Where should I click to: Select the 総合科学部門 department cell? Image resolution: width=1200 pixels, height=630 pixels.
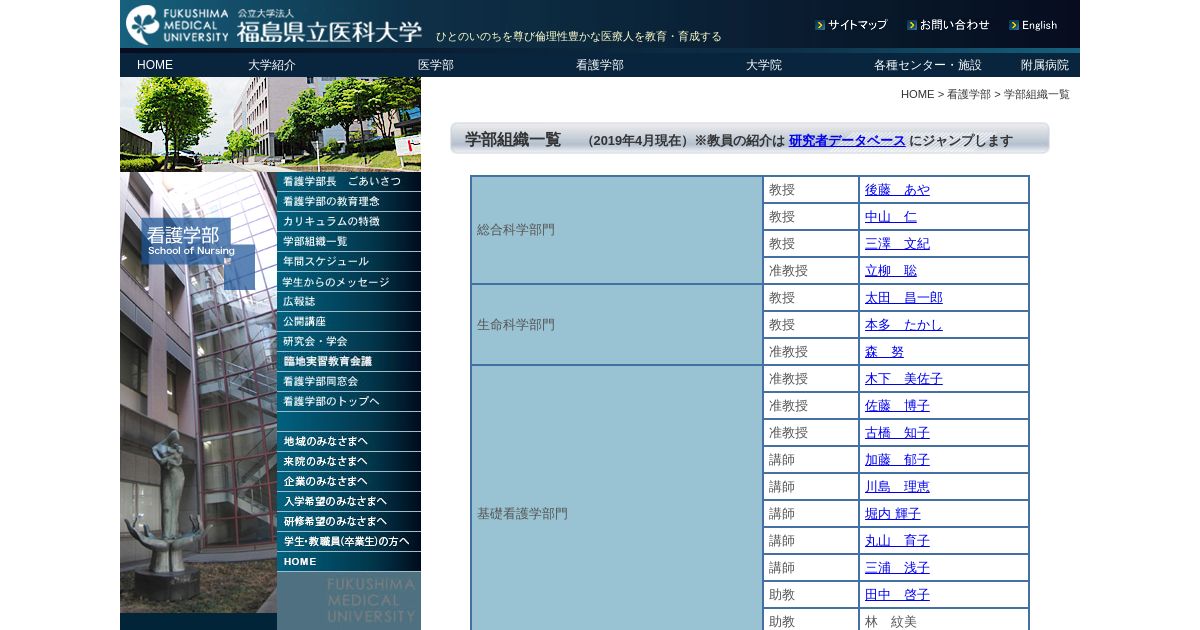point(617,230)
